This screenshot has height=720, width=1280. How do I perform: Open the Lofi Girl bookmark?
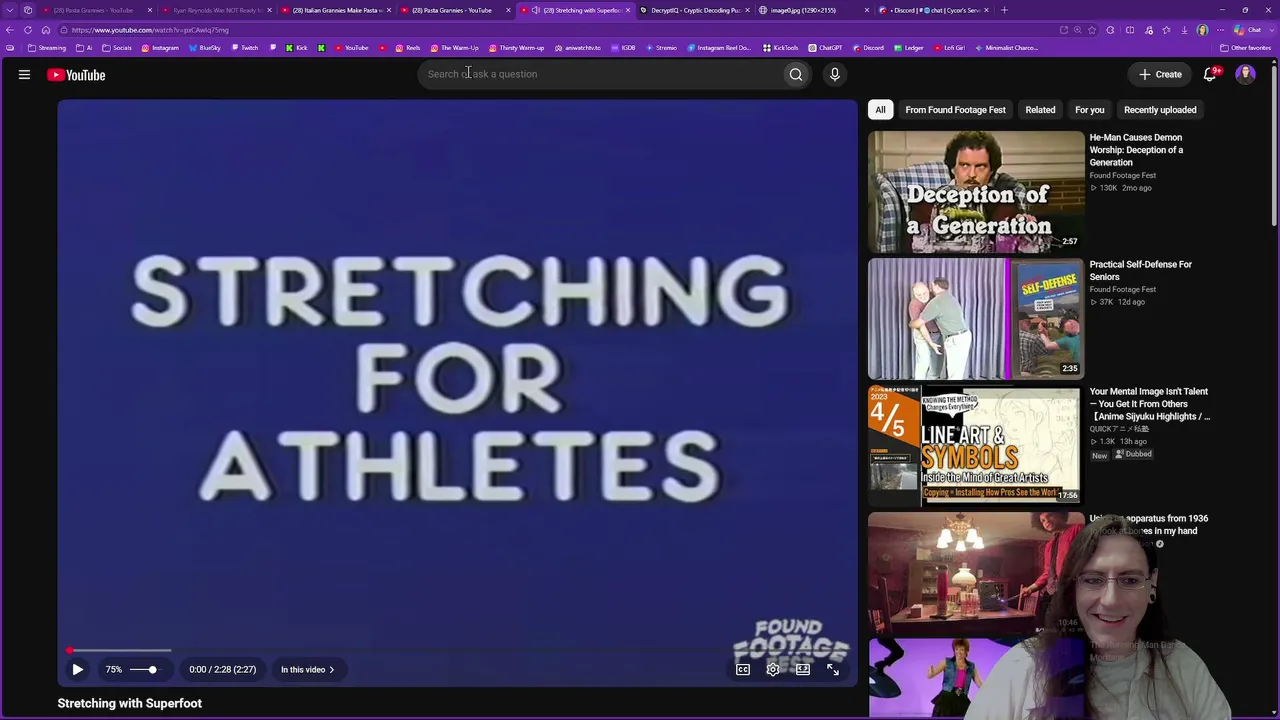pos(951,48)
